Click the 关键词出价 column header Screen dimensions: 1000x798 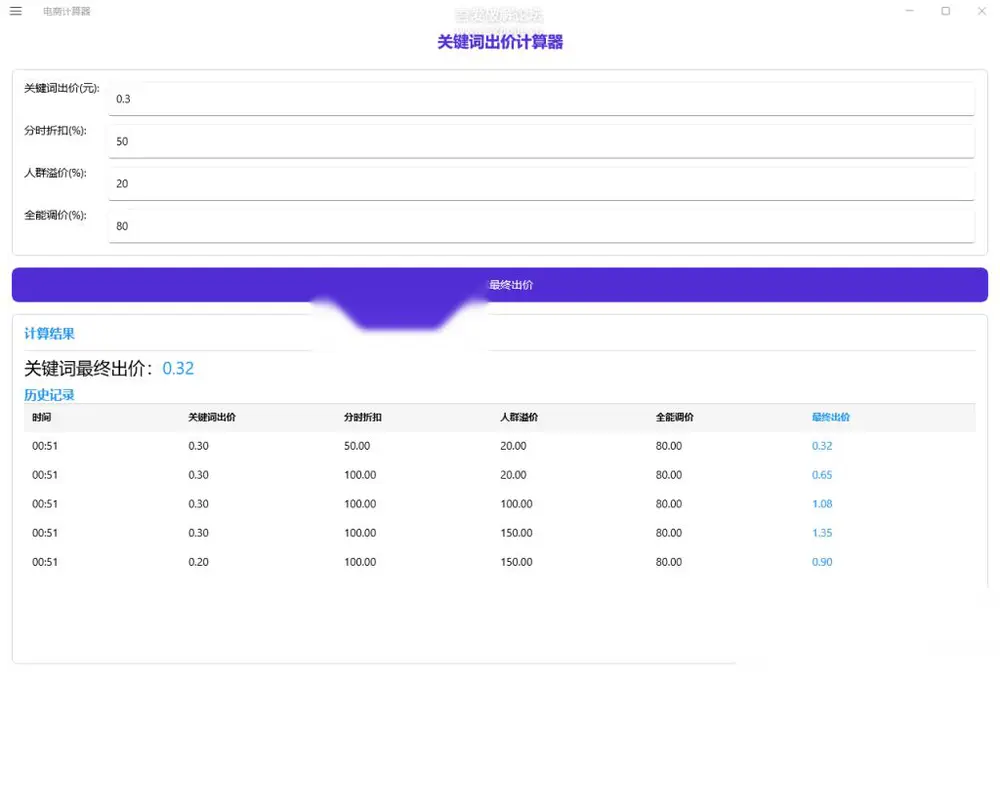pyautogui.click(x=212, y=417)
